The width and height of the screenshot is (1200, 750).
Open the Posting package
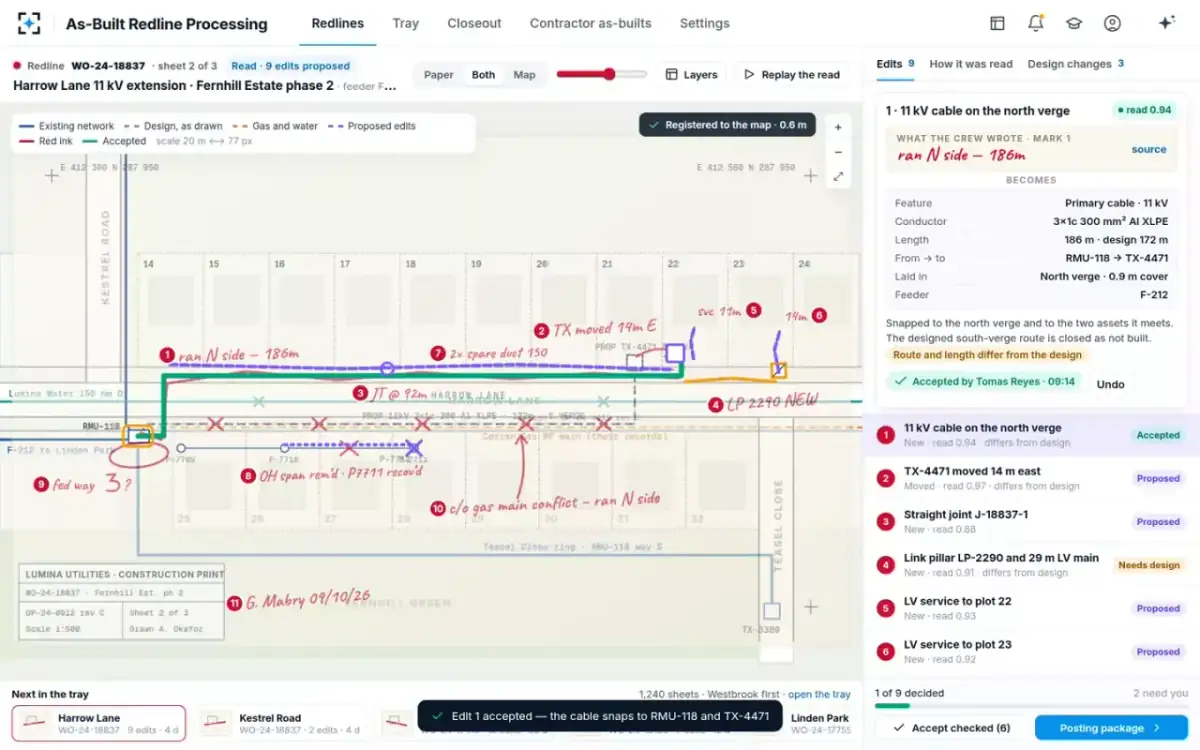click(x=1111, y=728)
